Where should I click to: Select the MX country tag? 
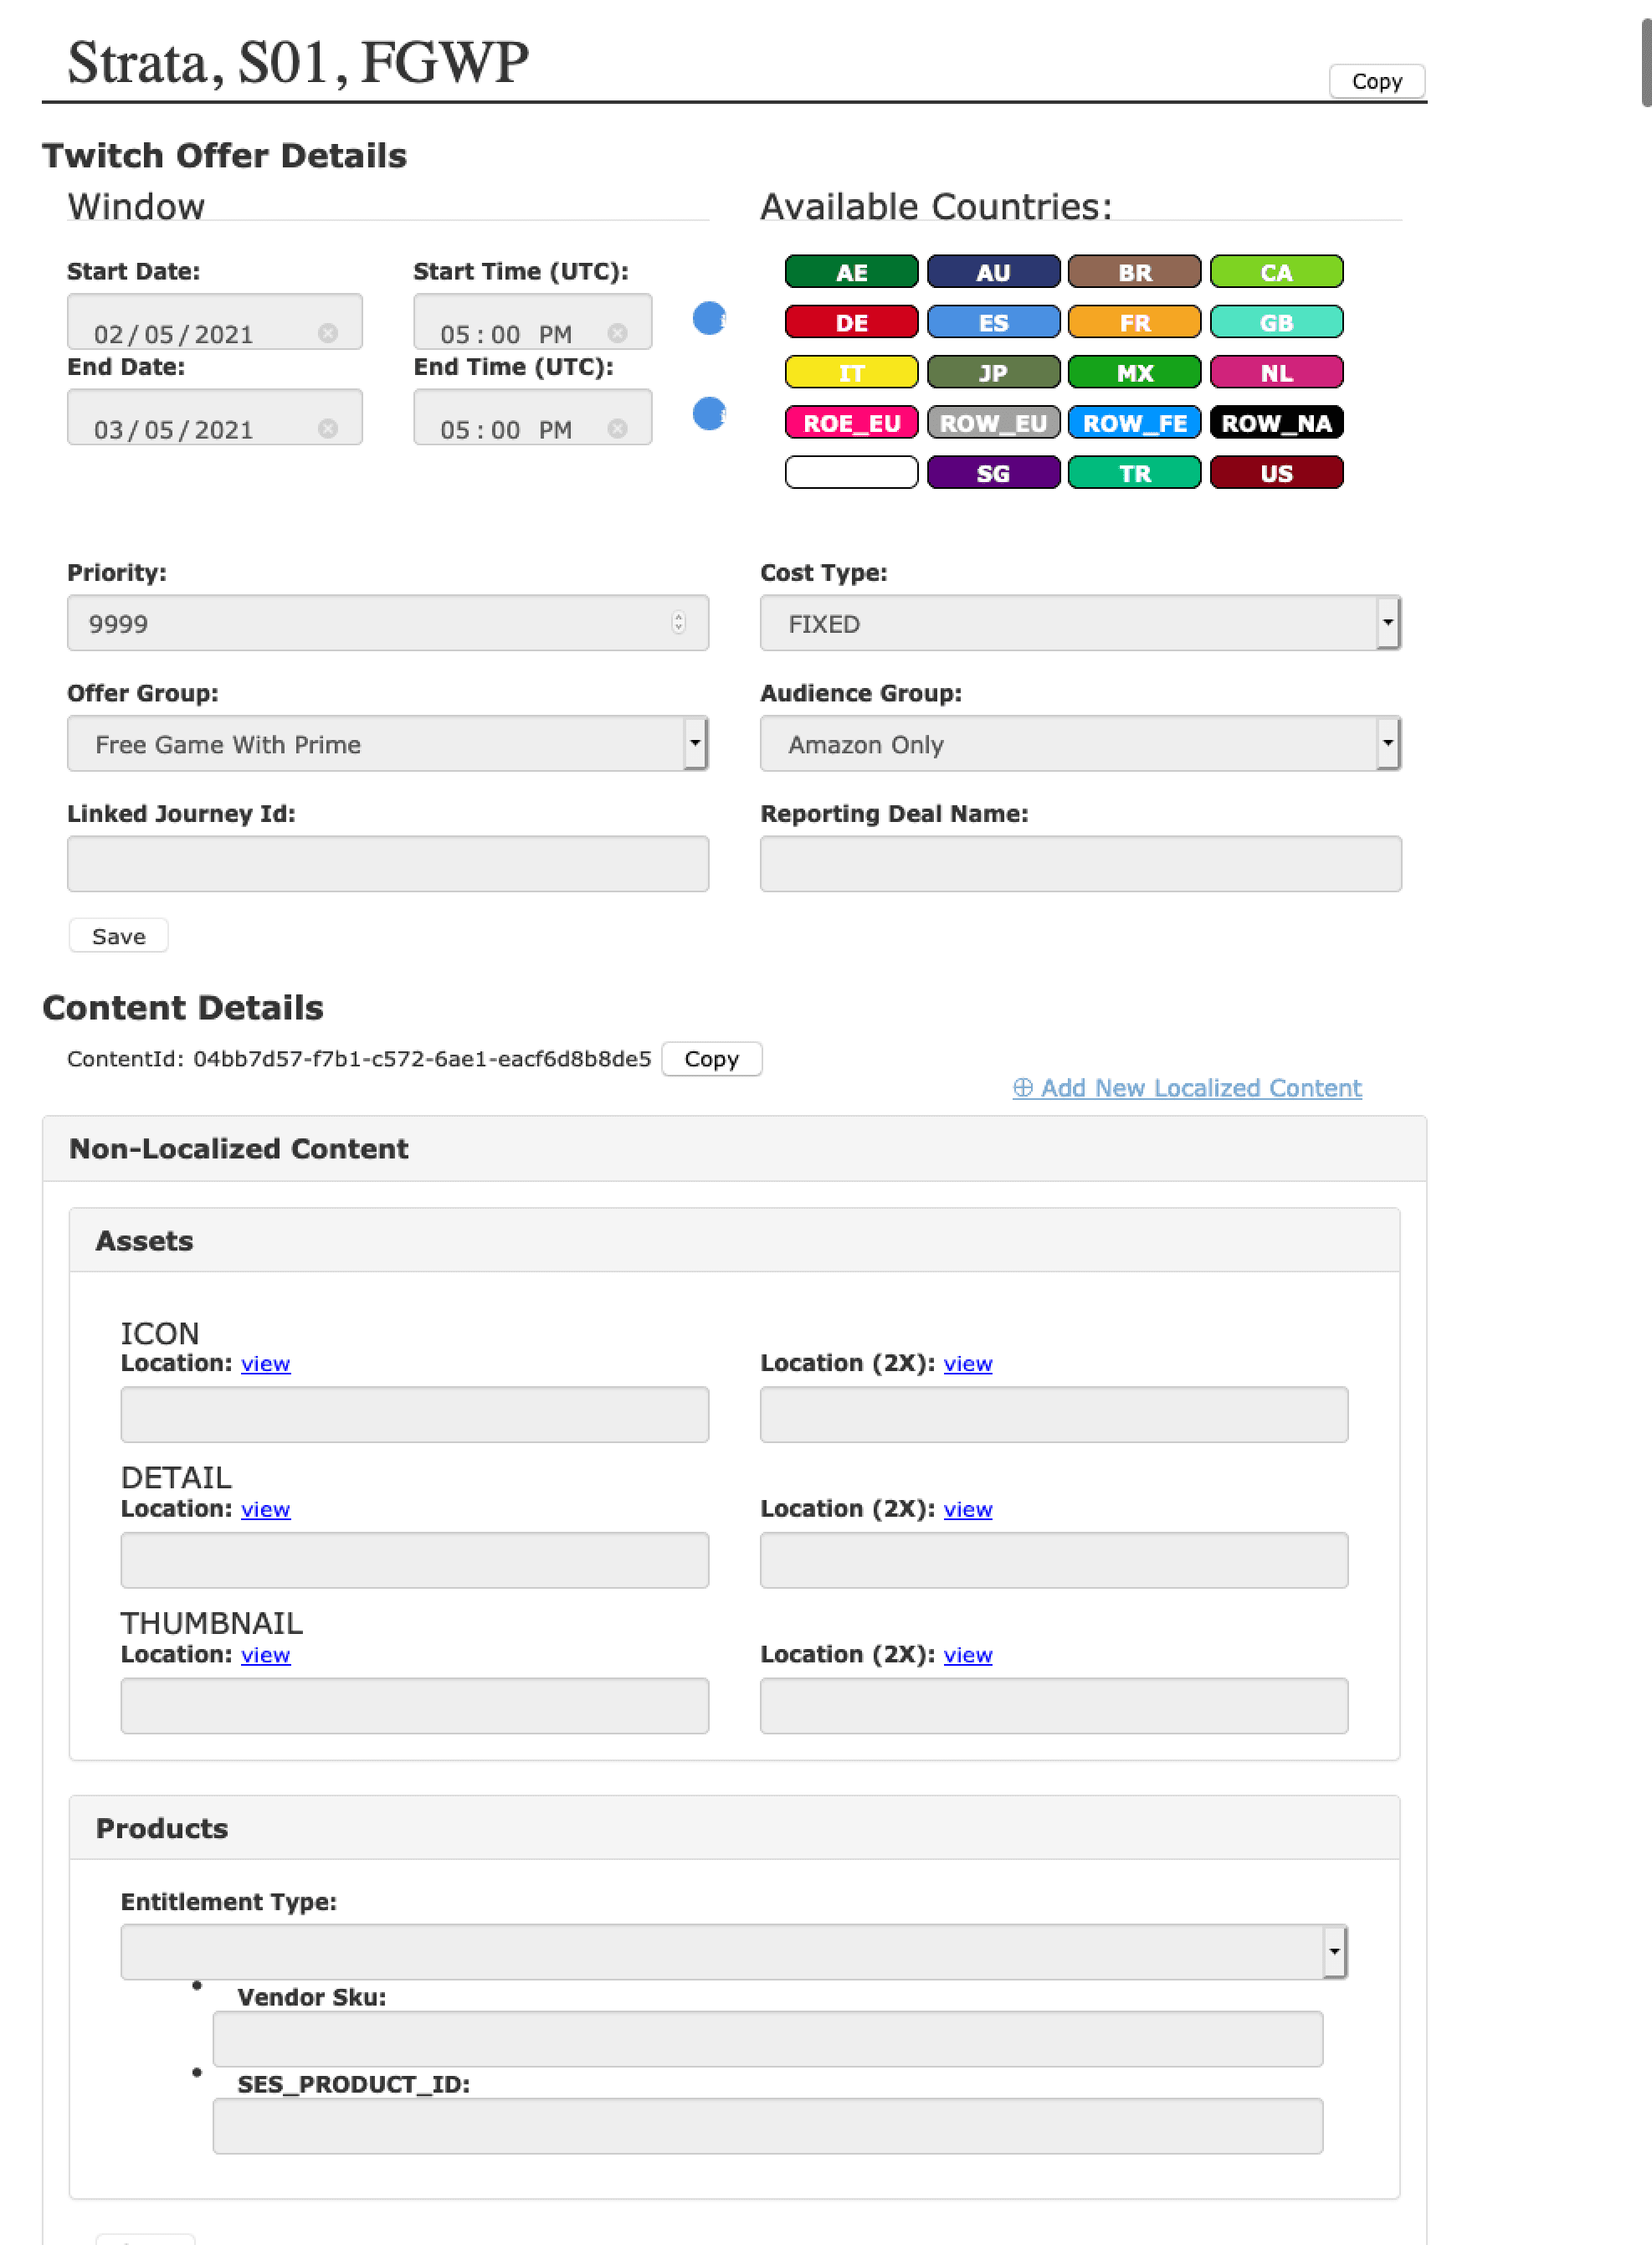(1134, 372)
